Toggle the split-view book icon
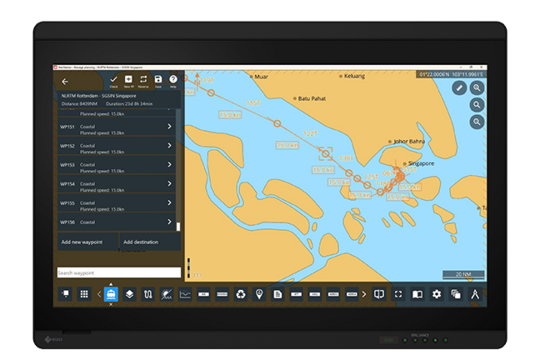This screenshot has height=360, width=540. [x=379, y=294]
